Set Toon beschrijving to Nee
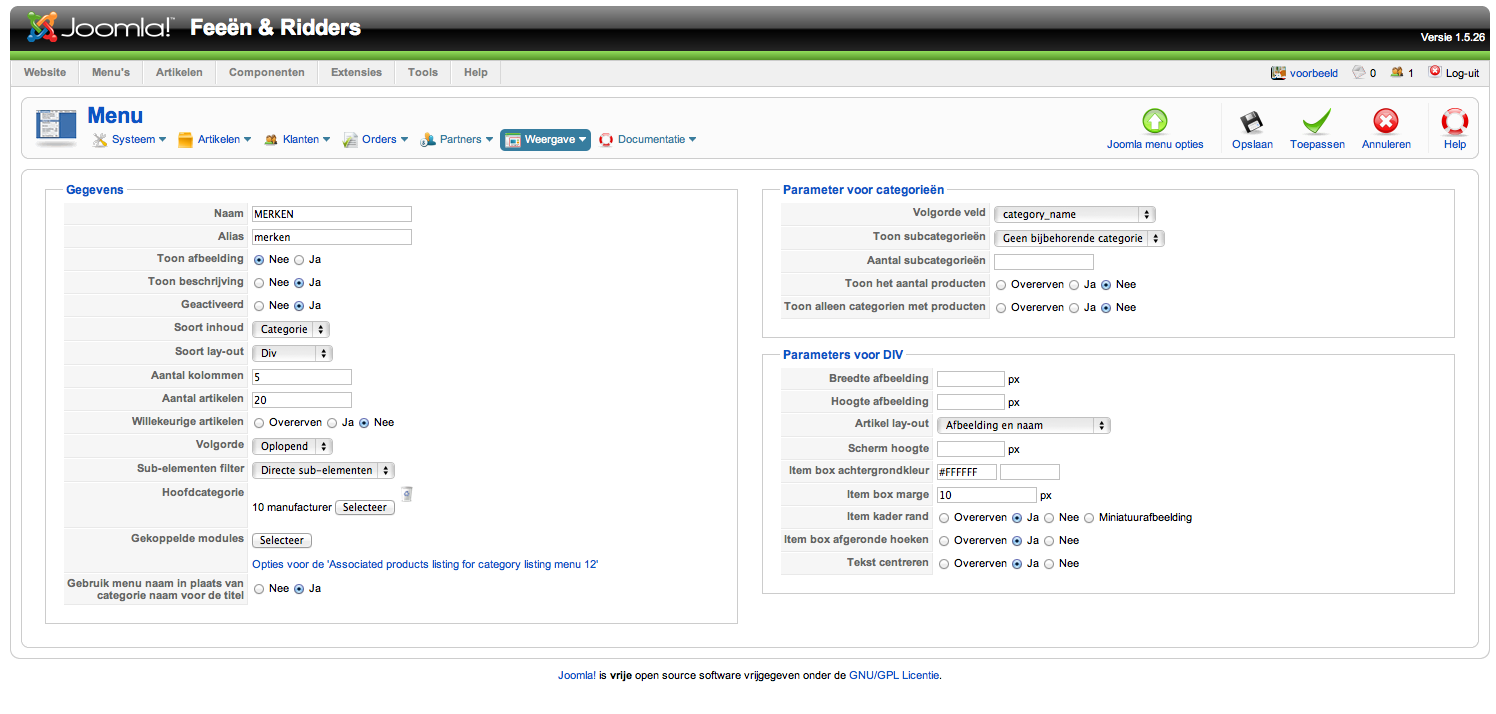Viewport: 1496px width, 714px height. pyautogui.click(x=259, y=283)
